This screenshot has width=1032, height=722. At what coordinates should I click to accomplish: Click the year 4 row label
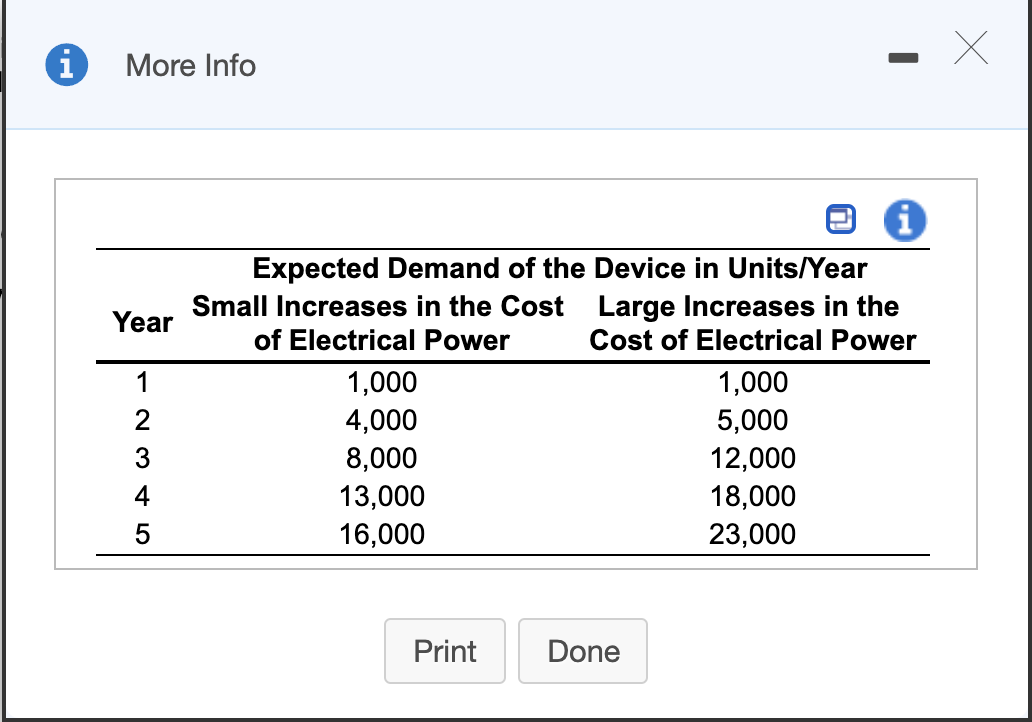click(x=142, y=496)
